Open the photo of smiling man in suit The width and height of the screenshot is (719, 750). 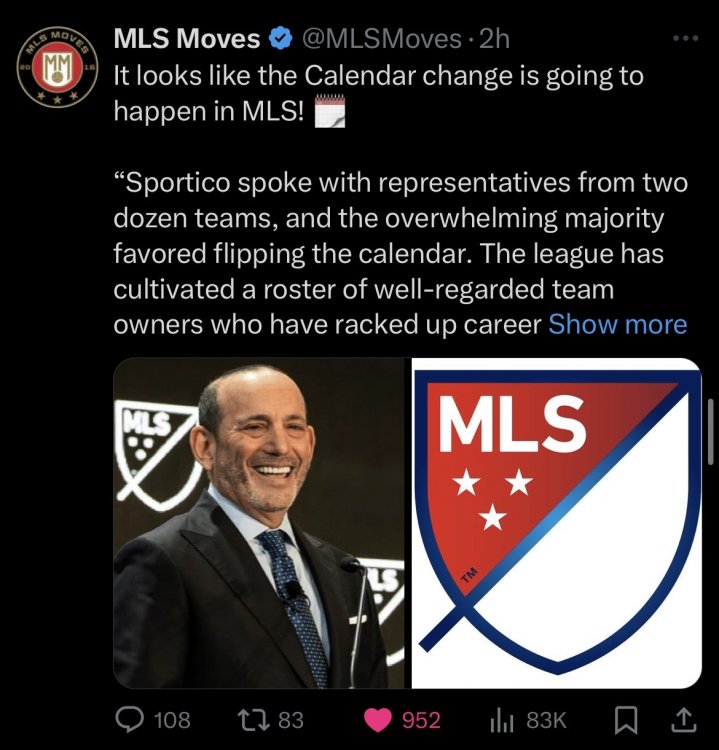[259, 523]
